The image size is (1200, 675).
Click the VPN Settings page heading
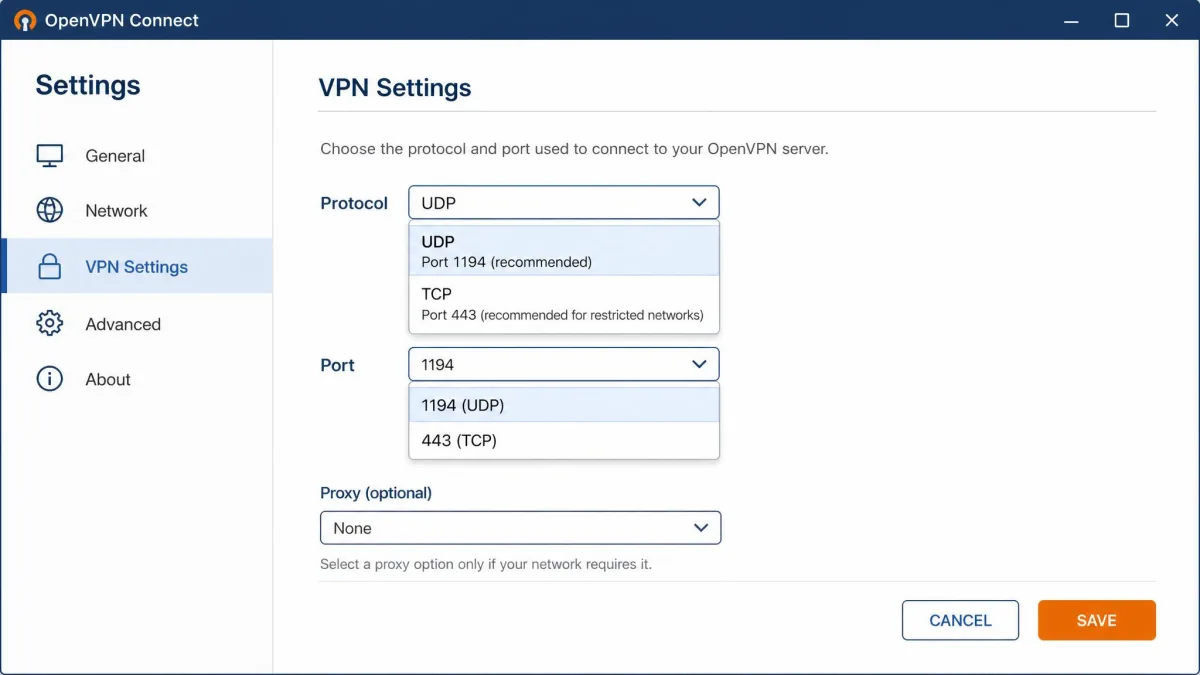[395, 88]
